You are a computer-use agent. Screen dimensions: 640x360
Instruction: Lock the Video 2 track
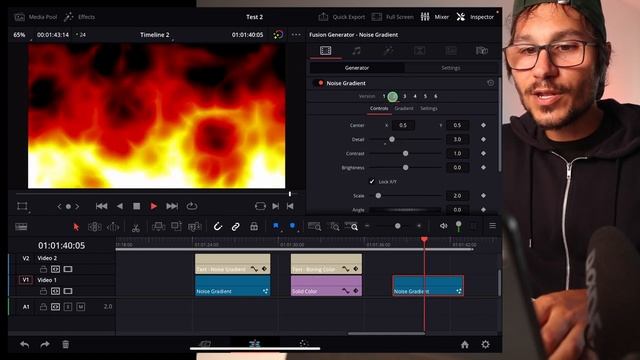point(43,269)
